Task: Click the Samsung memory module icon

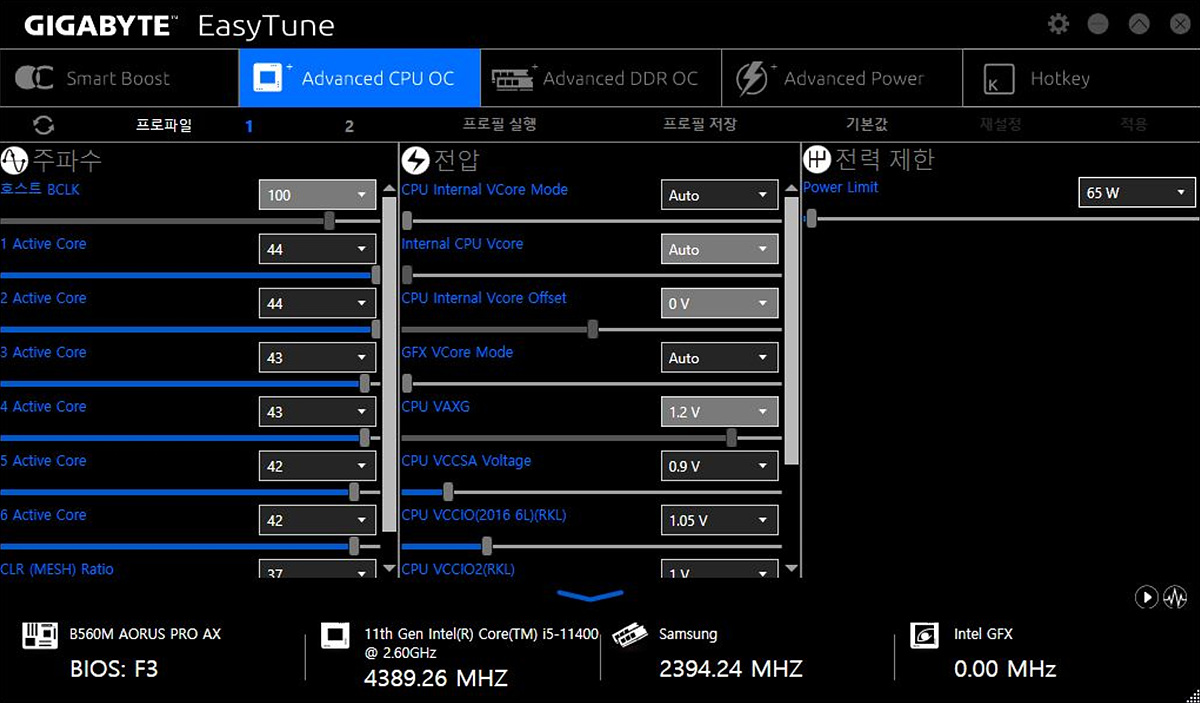Action: (x=629, y=635)
